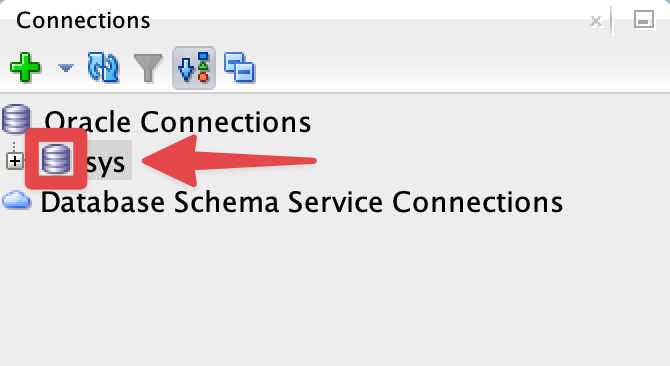The width and height of the screenshot is (670, 366).
Task: Click the sys database cylinder icon
Action: point(56,159)
